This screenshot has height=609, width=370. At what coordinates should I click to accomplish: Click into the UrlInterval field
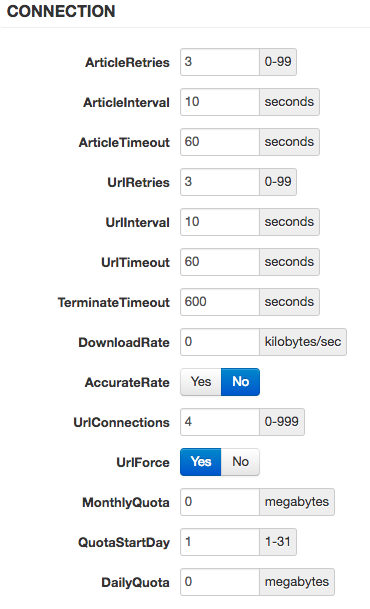[x=220, y=222]
